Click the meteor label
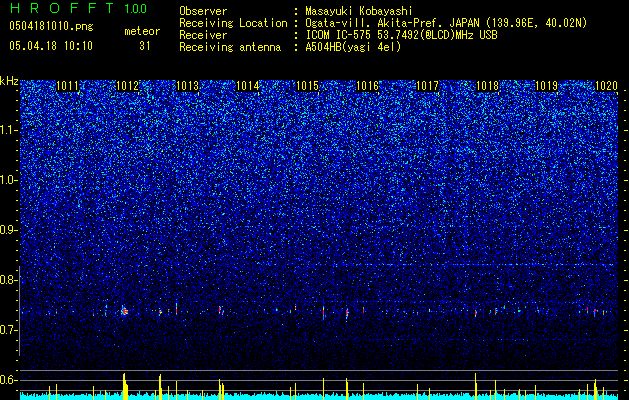The width and height of the screenshot is (629, 400). (x=142, y=31)
